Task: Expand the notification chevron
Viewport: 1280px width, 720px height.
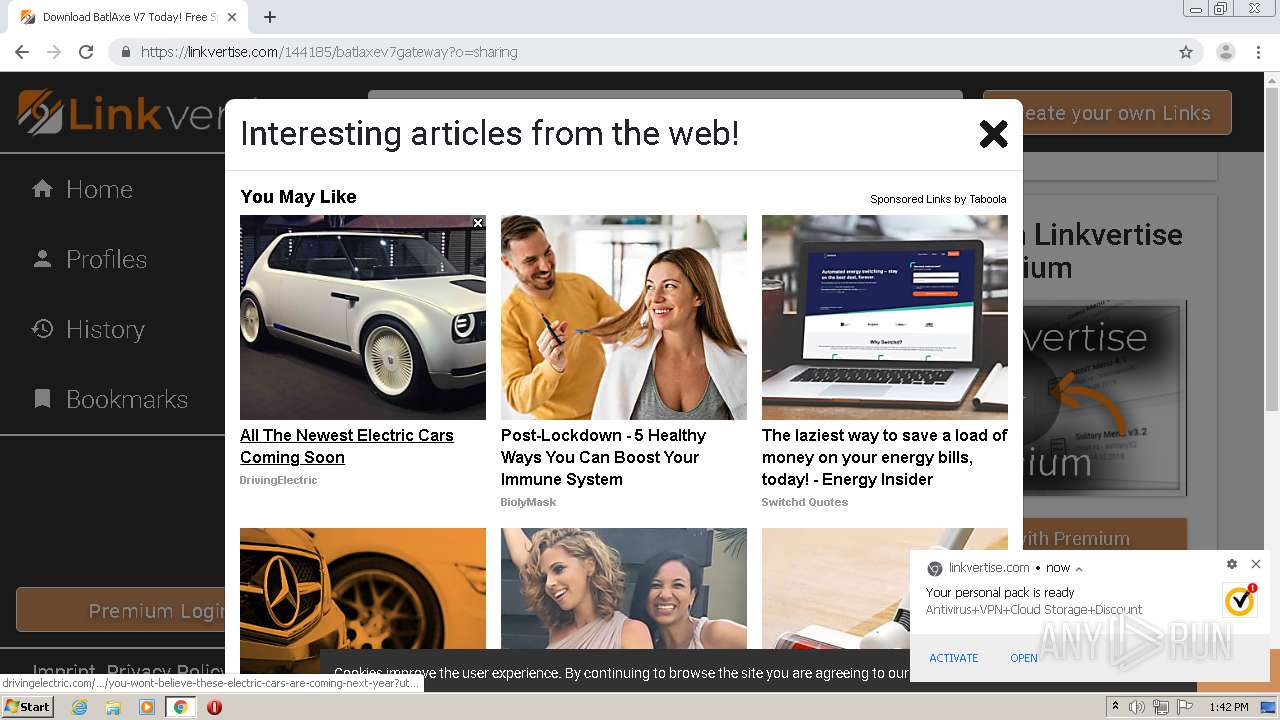Action: [1079, 568]
